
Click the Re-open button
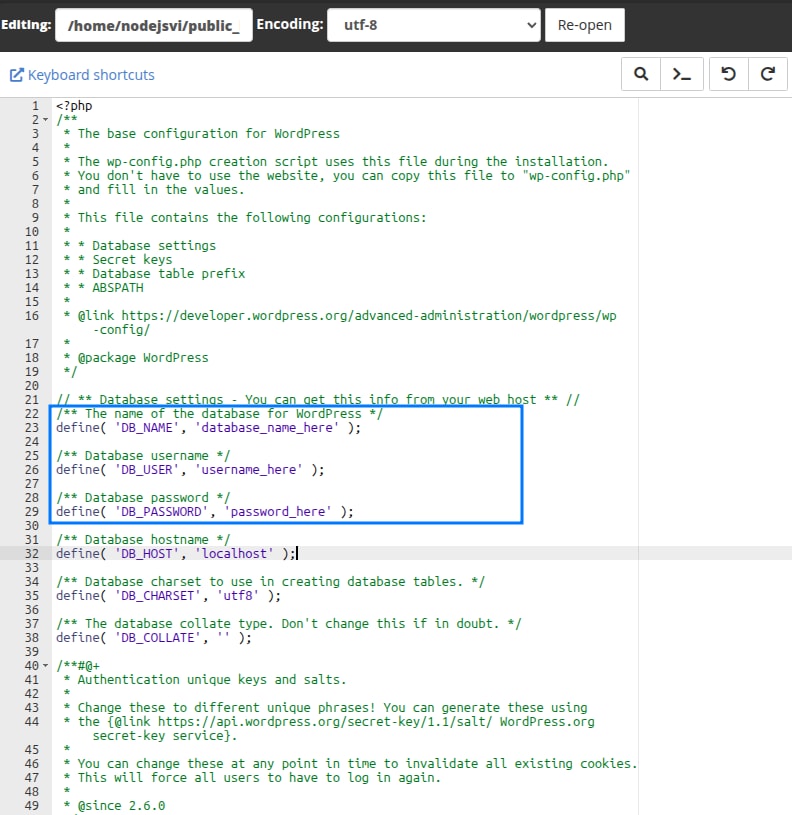click(x=584, y=25)
